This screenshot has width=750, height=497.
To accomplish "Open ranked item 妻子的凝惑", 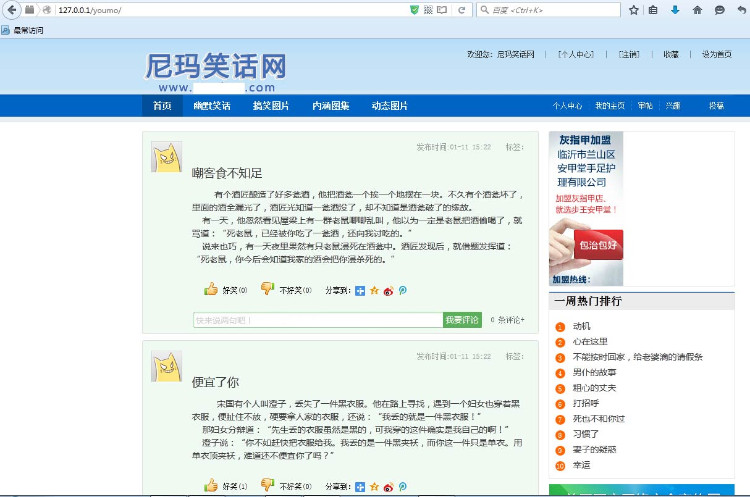I will pyautogui.click(x=595, y=450).
